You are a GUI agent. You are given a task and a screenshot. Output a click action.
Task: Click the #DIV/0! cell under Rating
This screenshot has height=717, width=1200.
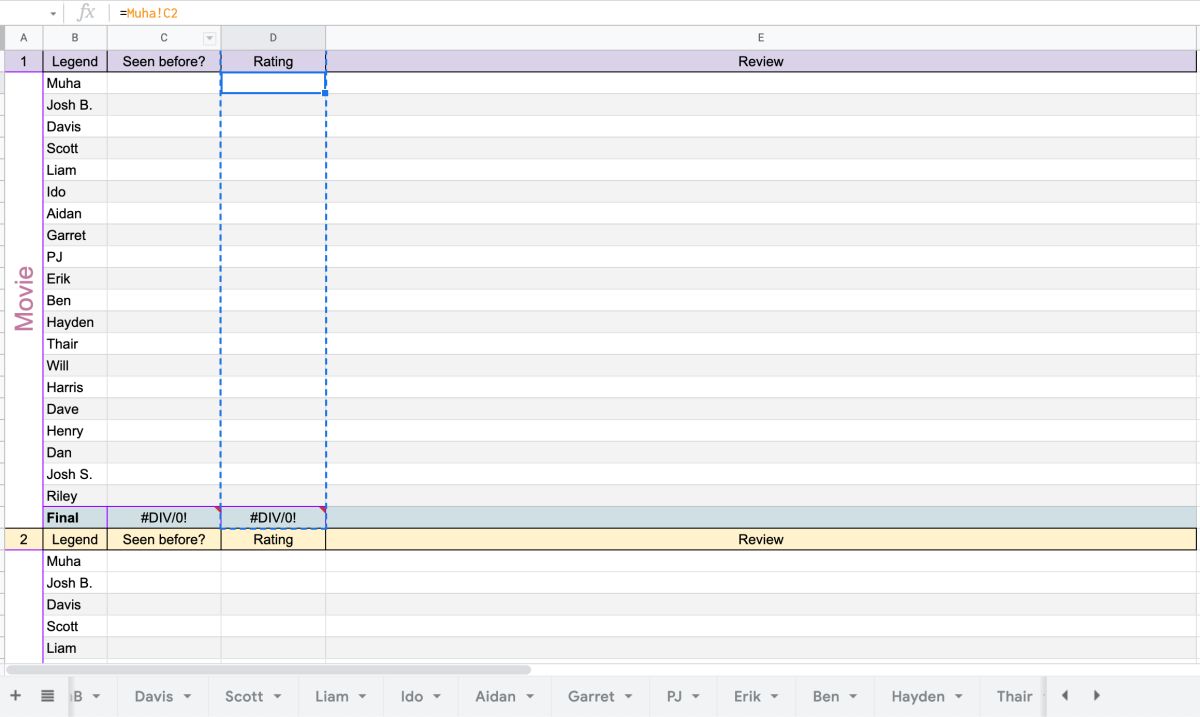pos(273,518)
